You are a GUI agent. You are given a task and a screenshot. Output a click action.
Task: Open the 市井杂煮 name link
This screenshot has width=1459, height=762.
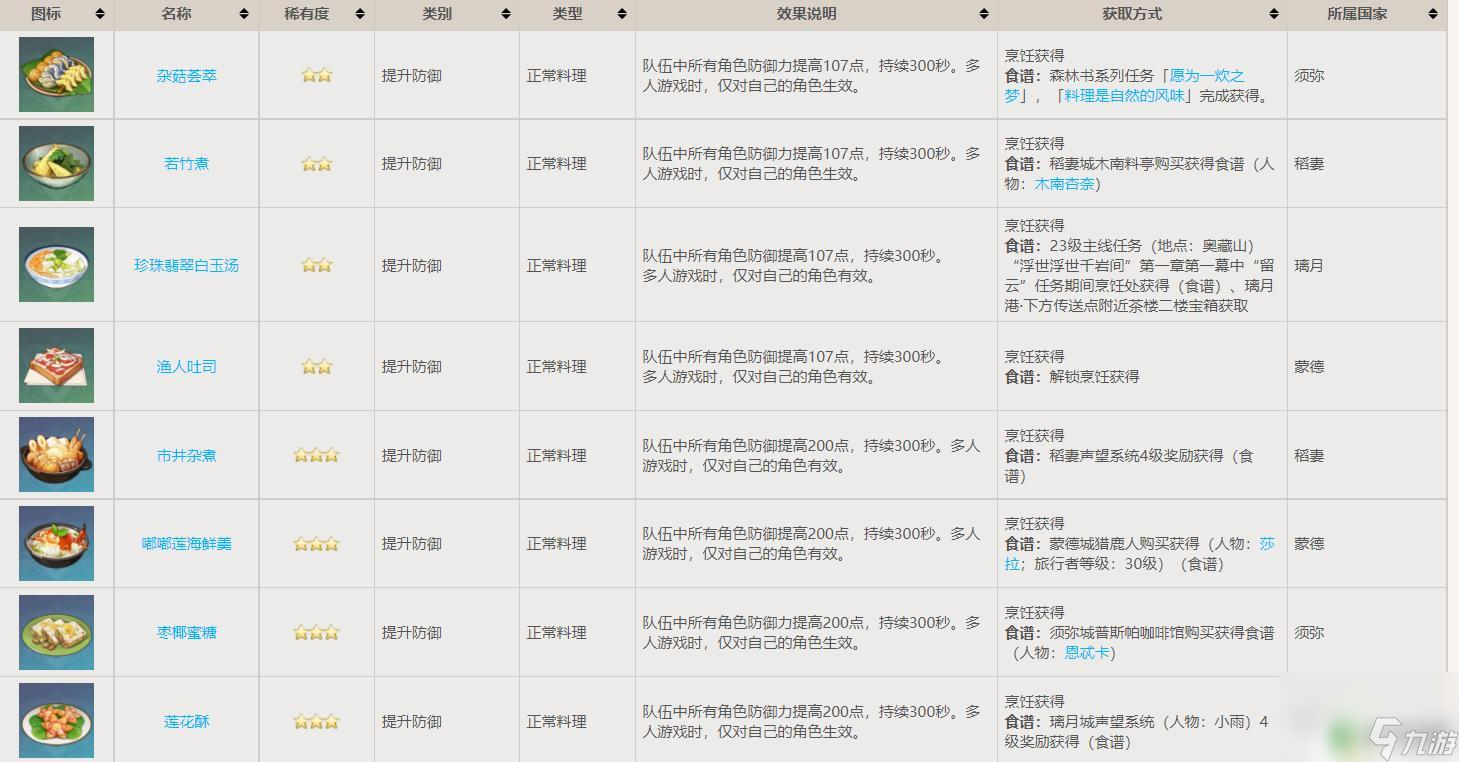(x=187, y=455)
